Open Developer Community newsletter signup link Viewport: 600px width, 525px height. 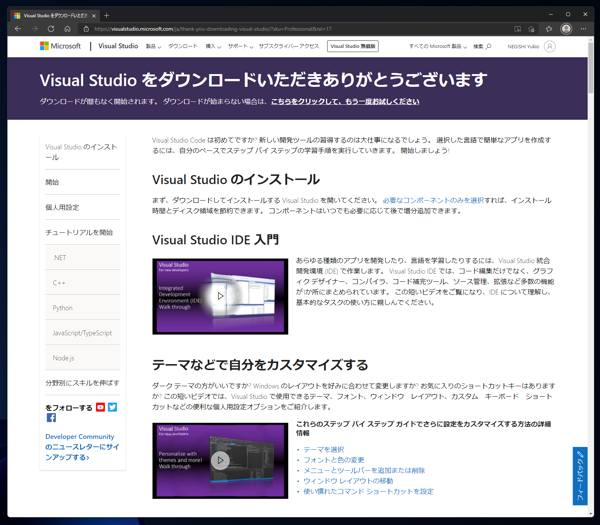click(82, 447)
